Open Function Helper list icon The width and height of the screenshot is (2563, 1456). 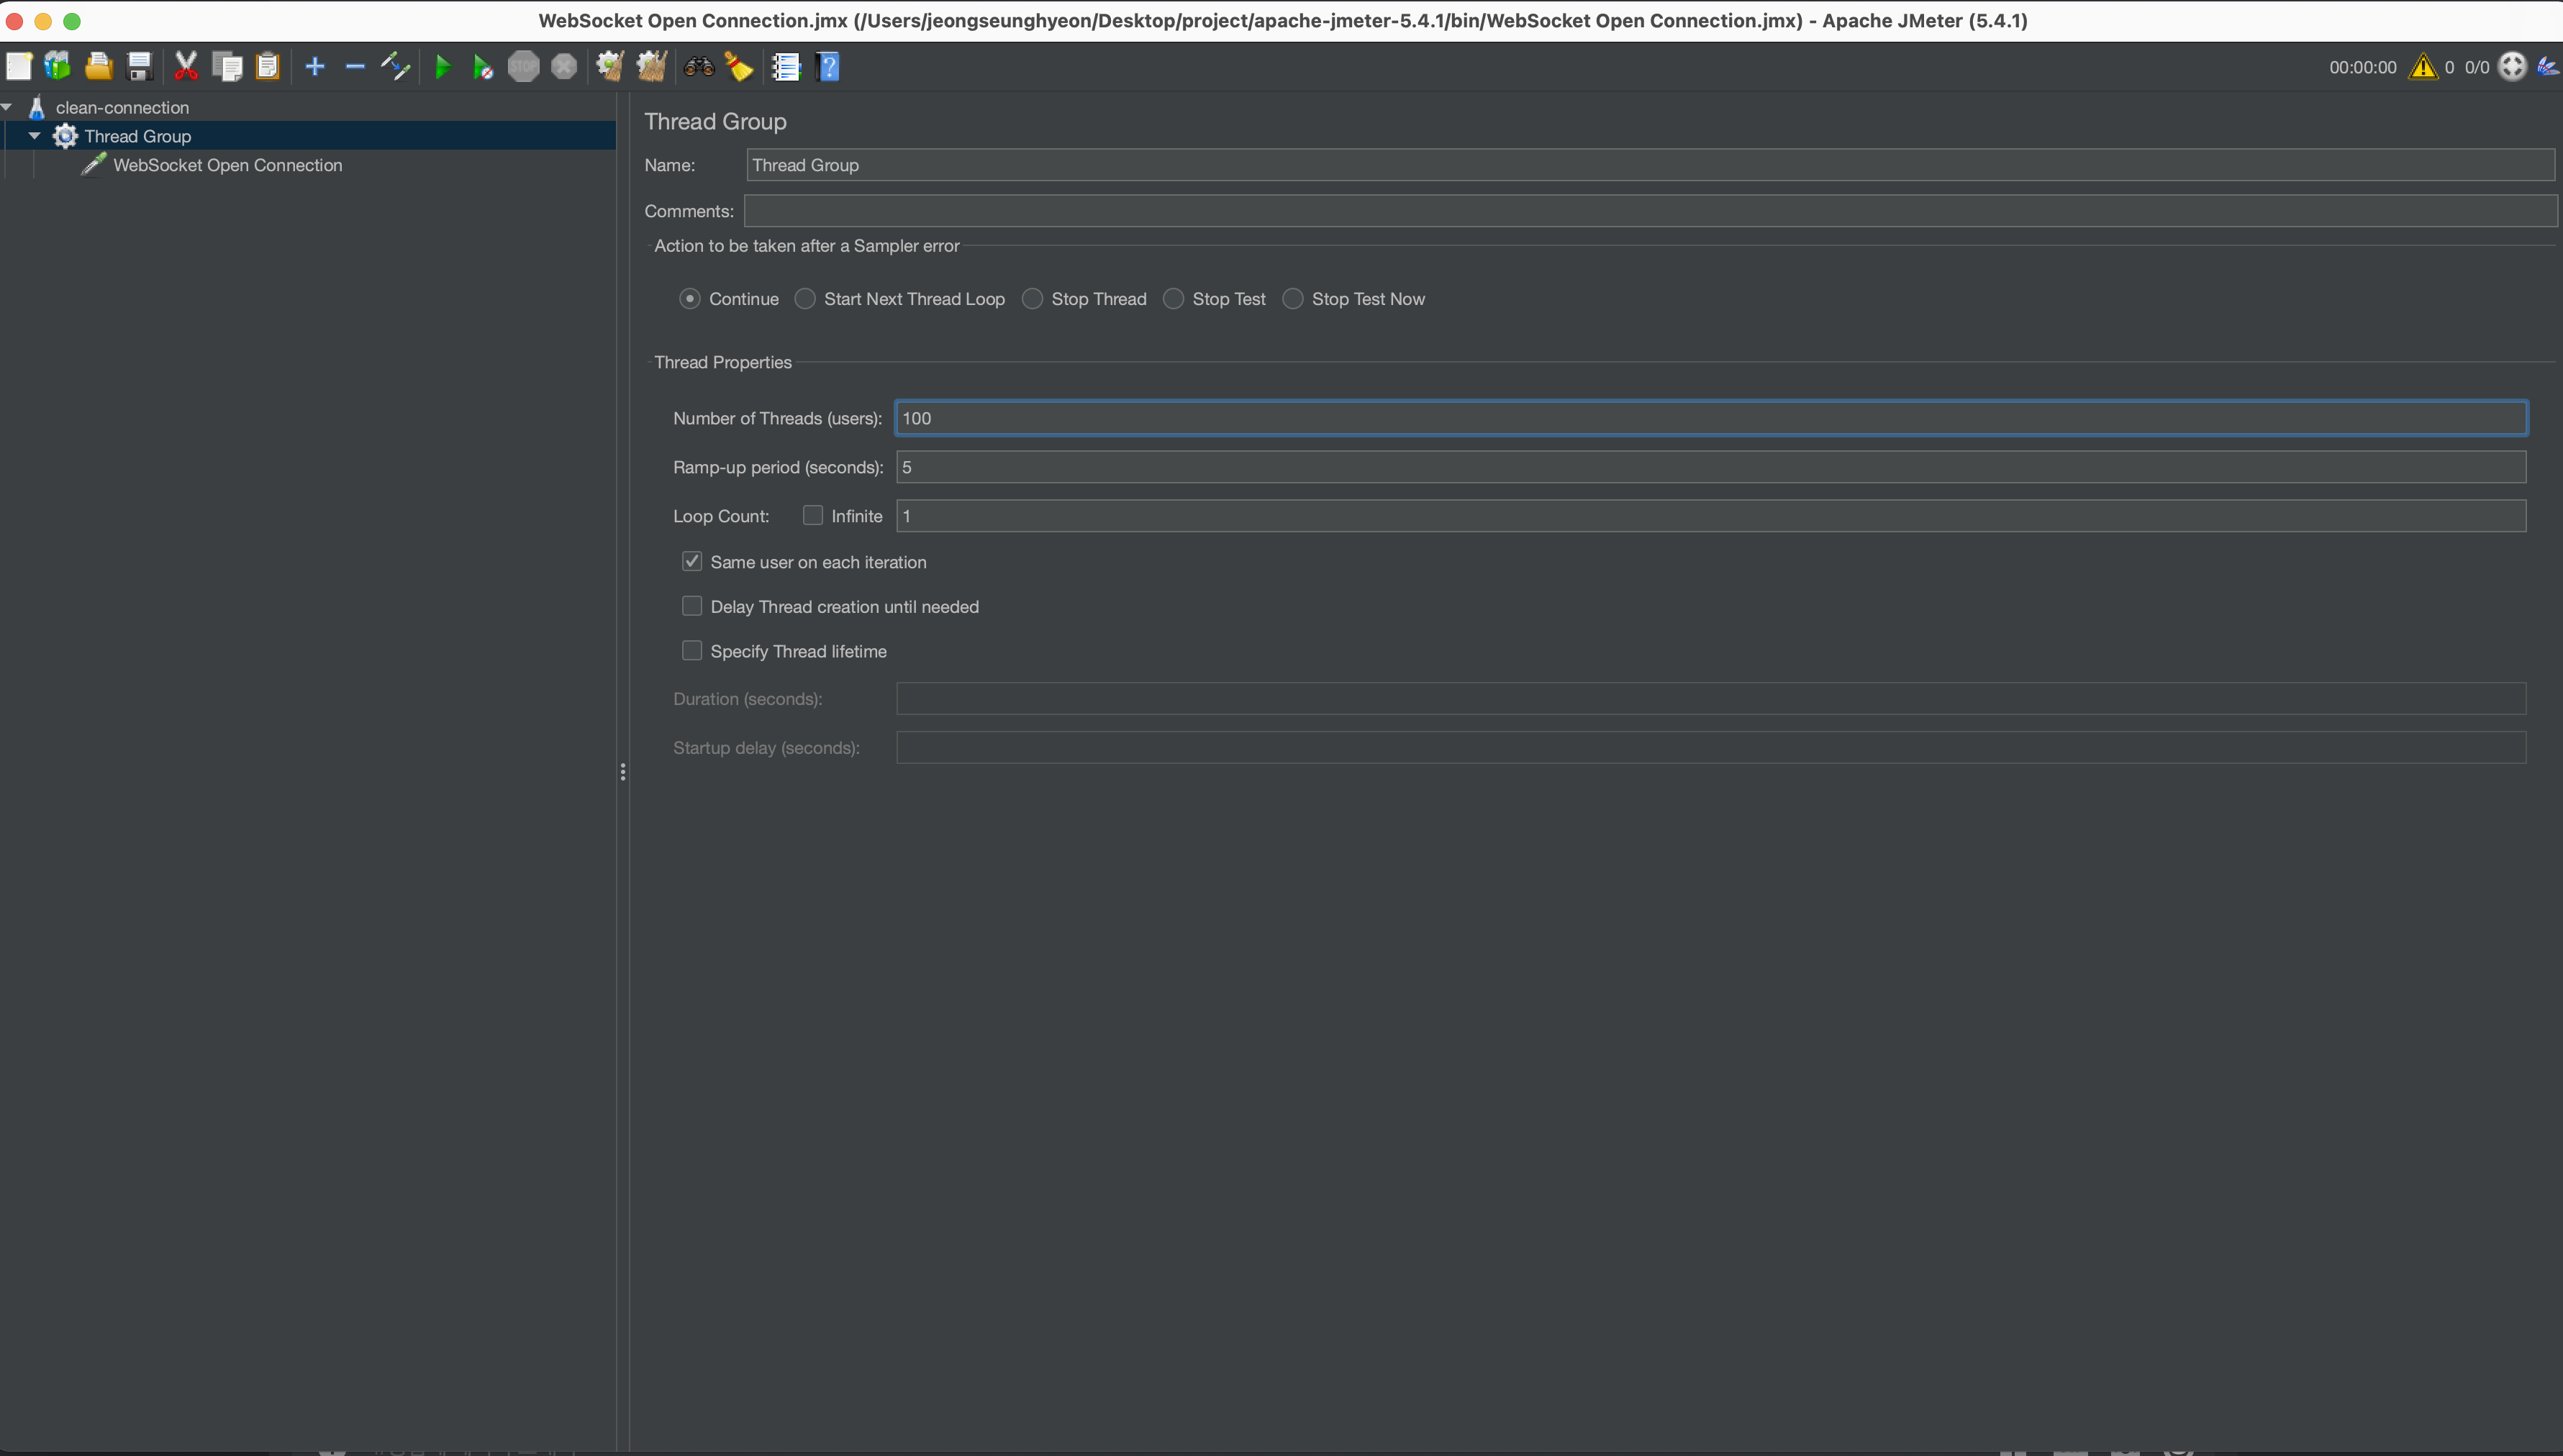coord(786,67)
